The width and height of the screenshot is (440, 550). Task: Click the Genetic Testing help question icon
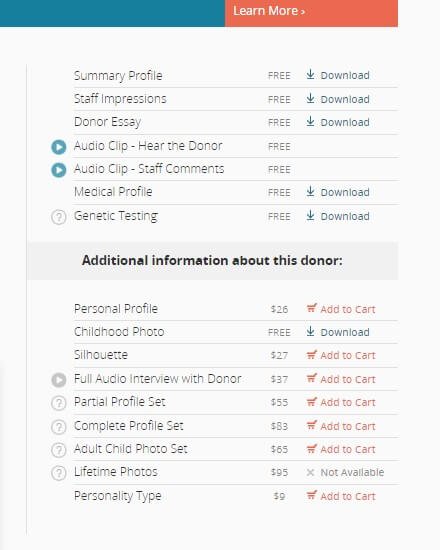click(59, 217)
